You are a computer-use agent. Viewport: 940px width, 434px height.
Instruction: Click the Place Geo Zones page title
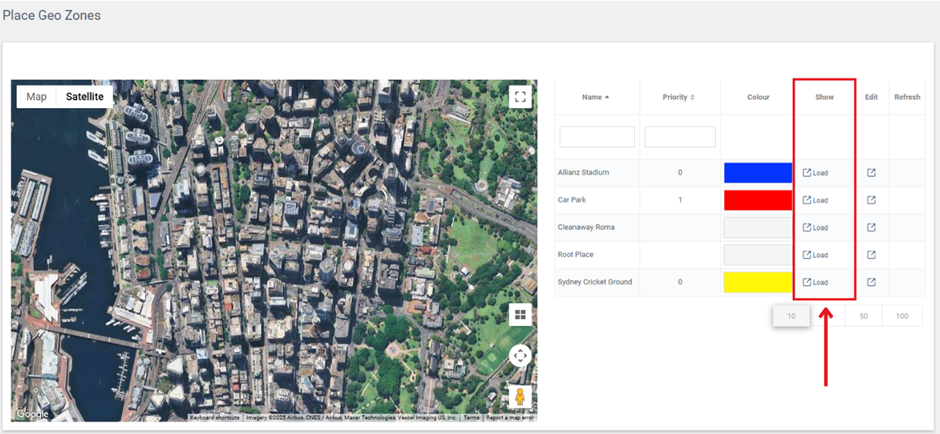[x=52, y=16]
